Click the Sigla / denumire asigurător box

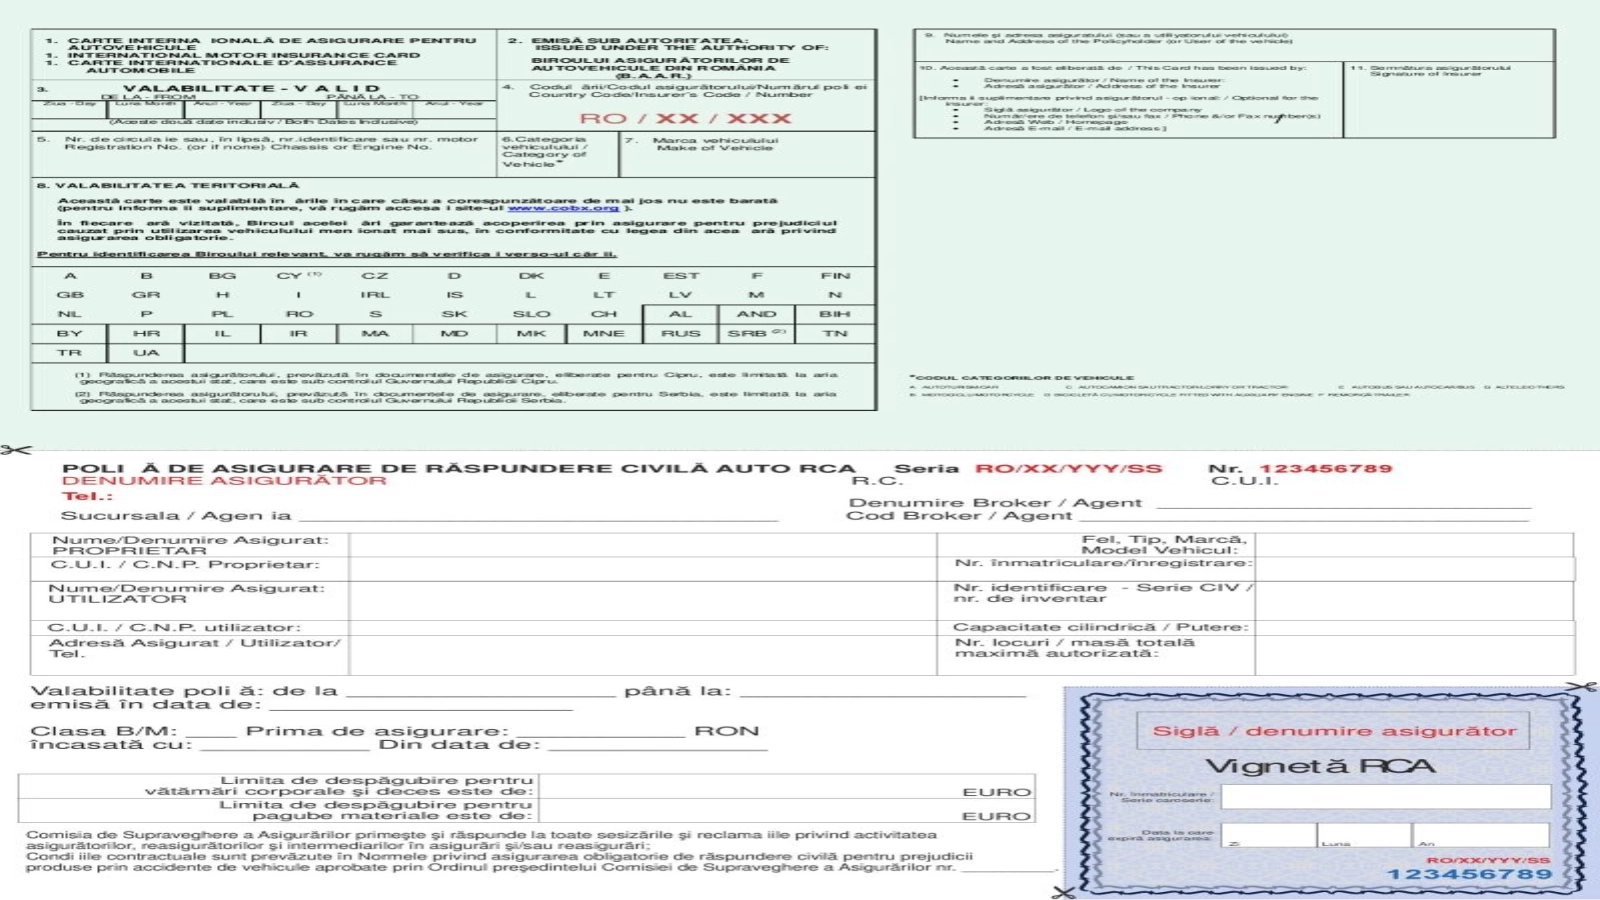point(1333,731)
